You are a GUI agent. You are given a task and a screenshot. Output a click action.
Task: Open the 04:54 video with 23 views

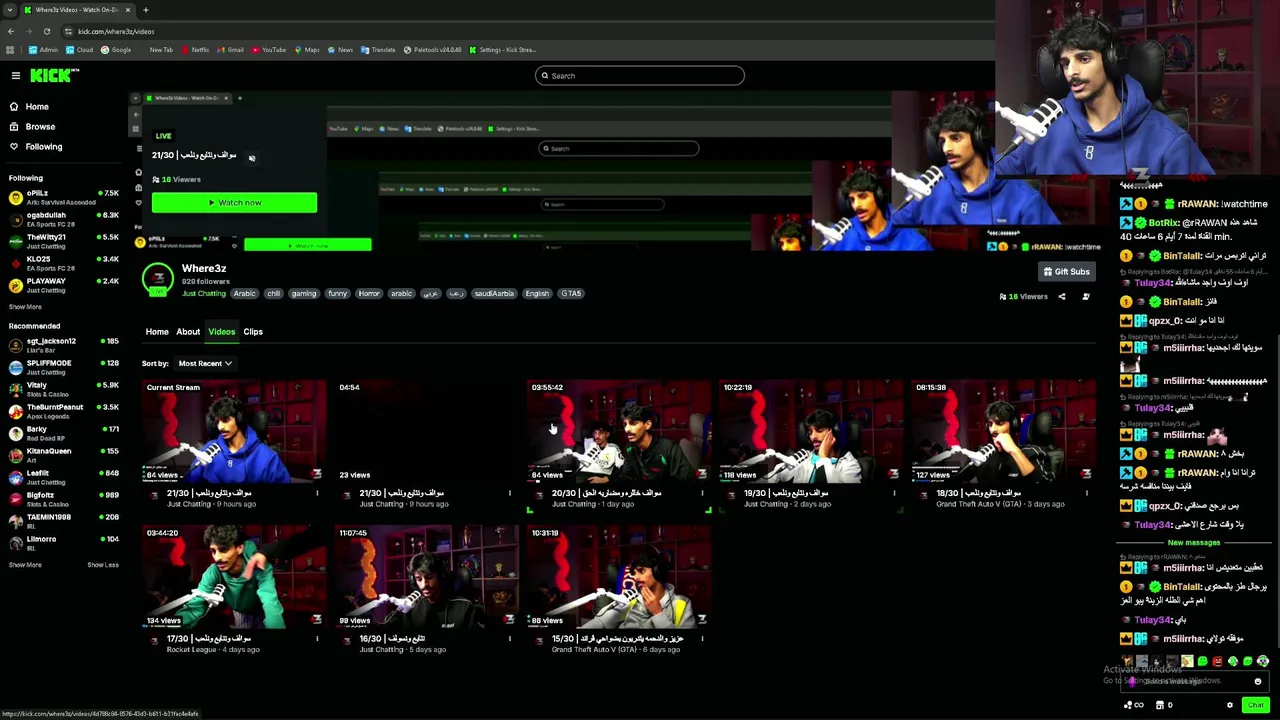tap(427, 431)
